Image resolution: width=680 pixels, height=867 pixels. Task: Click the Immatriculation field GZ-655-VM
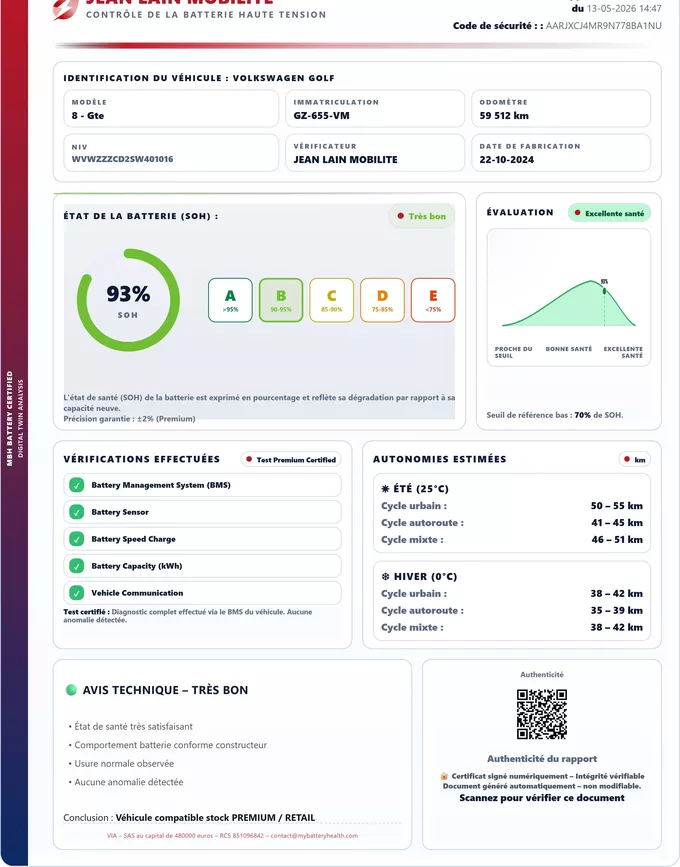coord(375,109)
